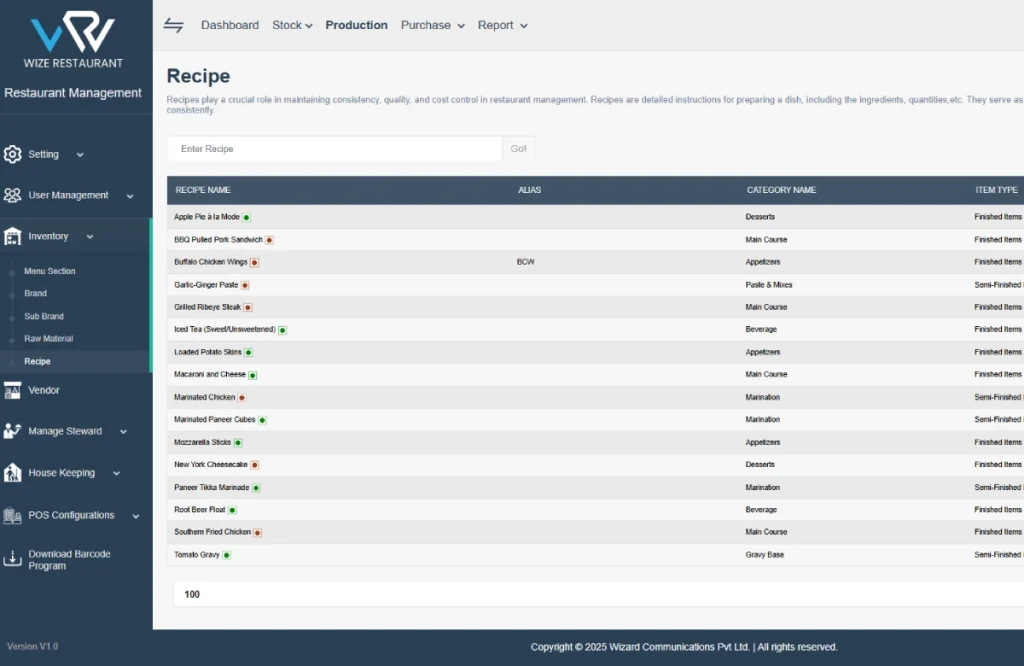
Task: Click the Setting gear icon
Action: tap(12, 154)
